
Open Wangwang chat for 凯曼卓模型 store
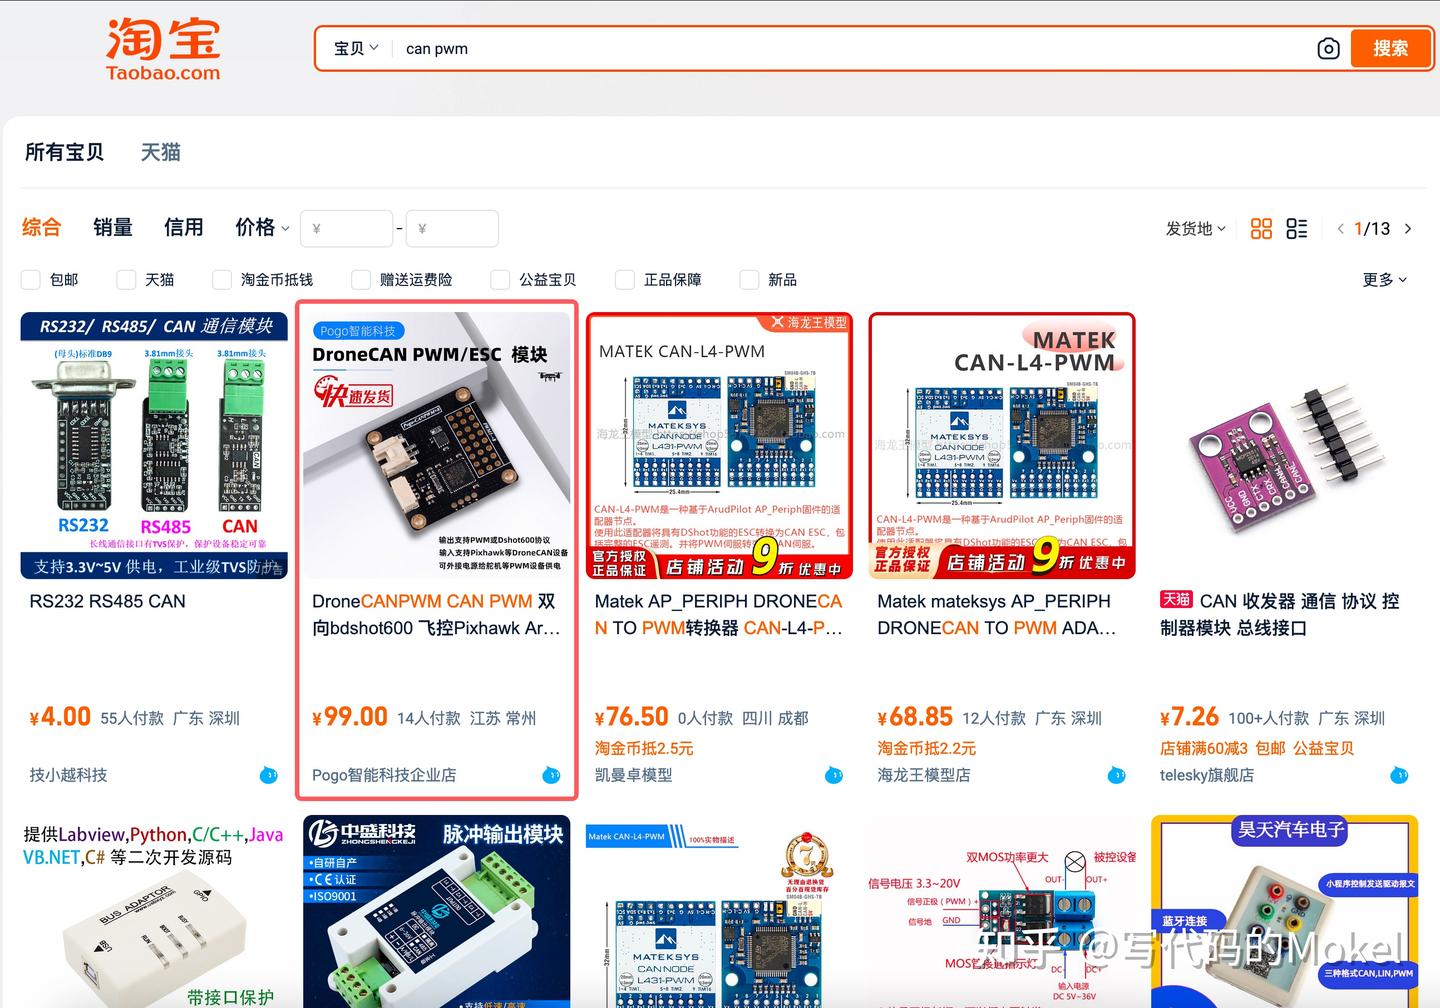coord(834,774)
